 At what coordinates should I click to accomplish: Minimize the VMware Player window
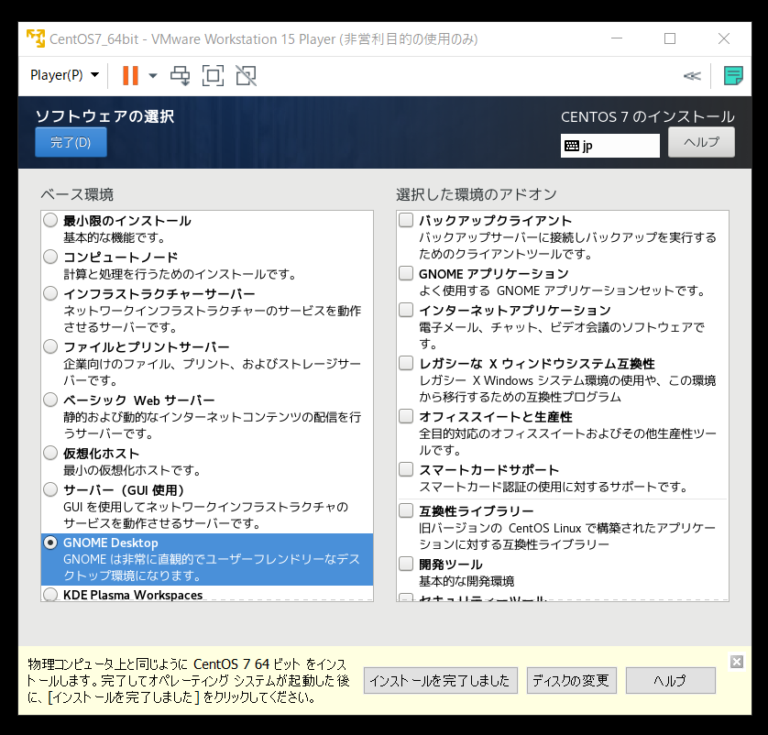617,38
